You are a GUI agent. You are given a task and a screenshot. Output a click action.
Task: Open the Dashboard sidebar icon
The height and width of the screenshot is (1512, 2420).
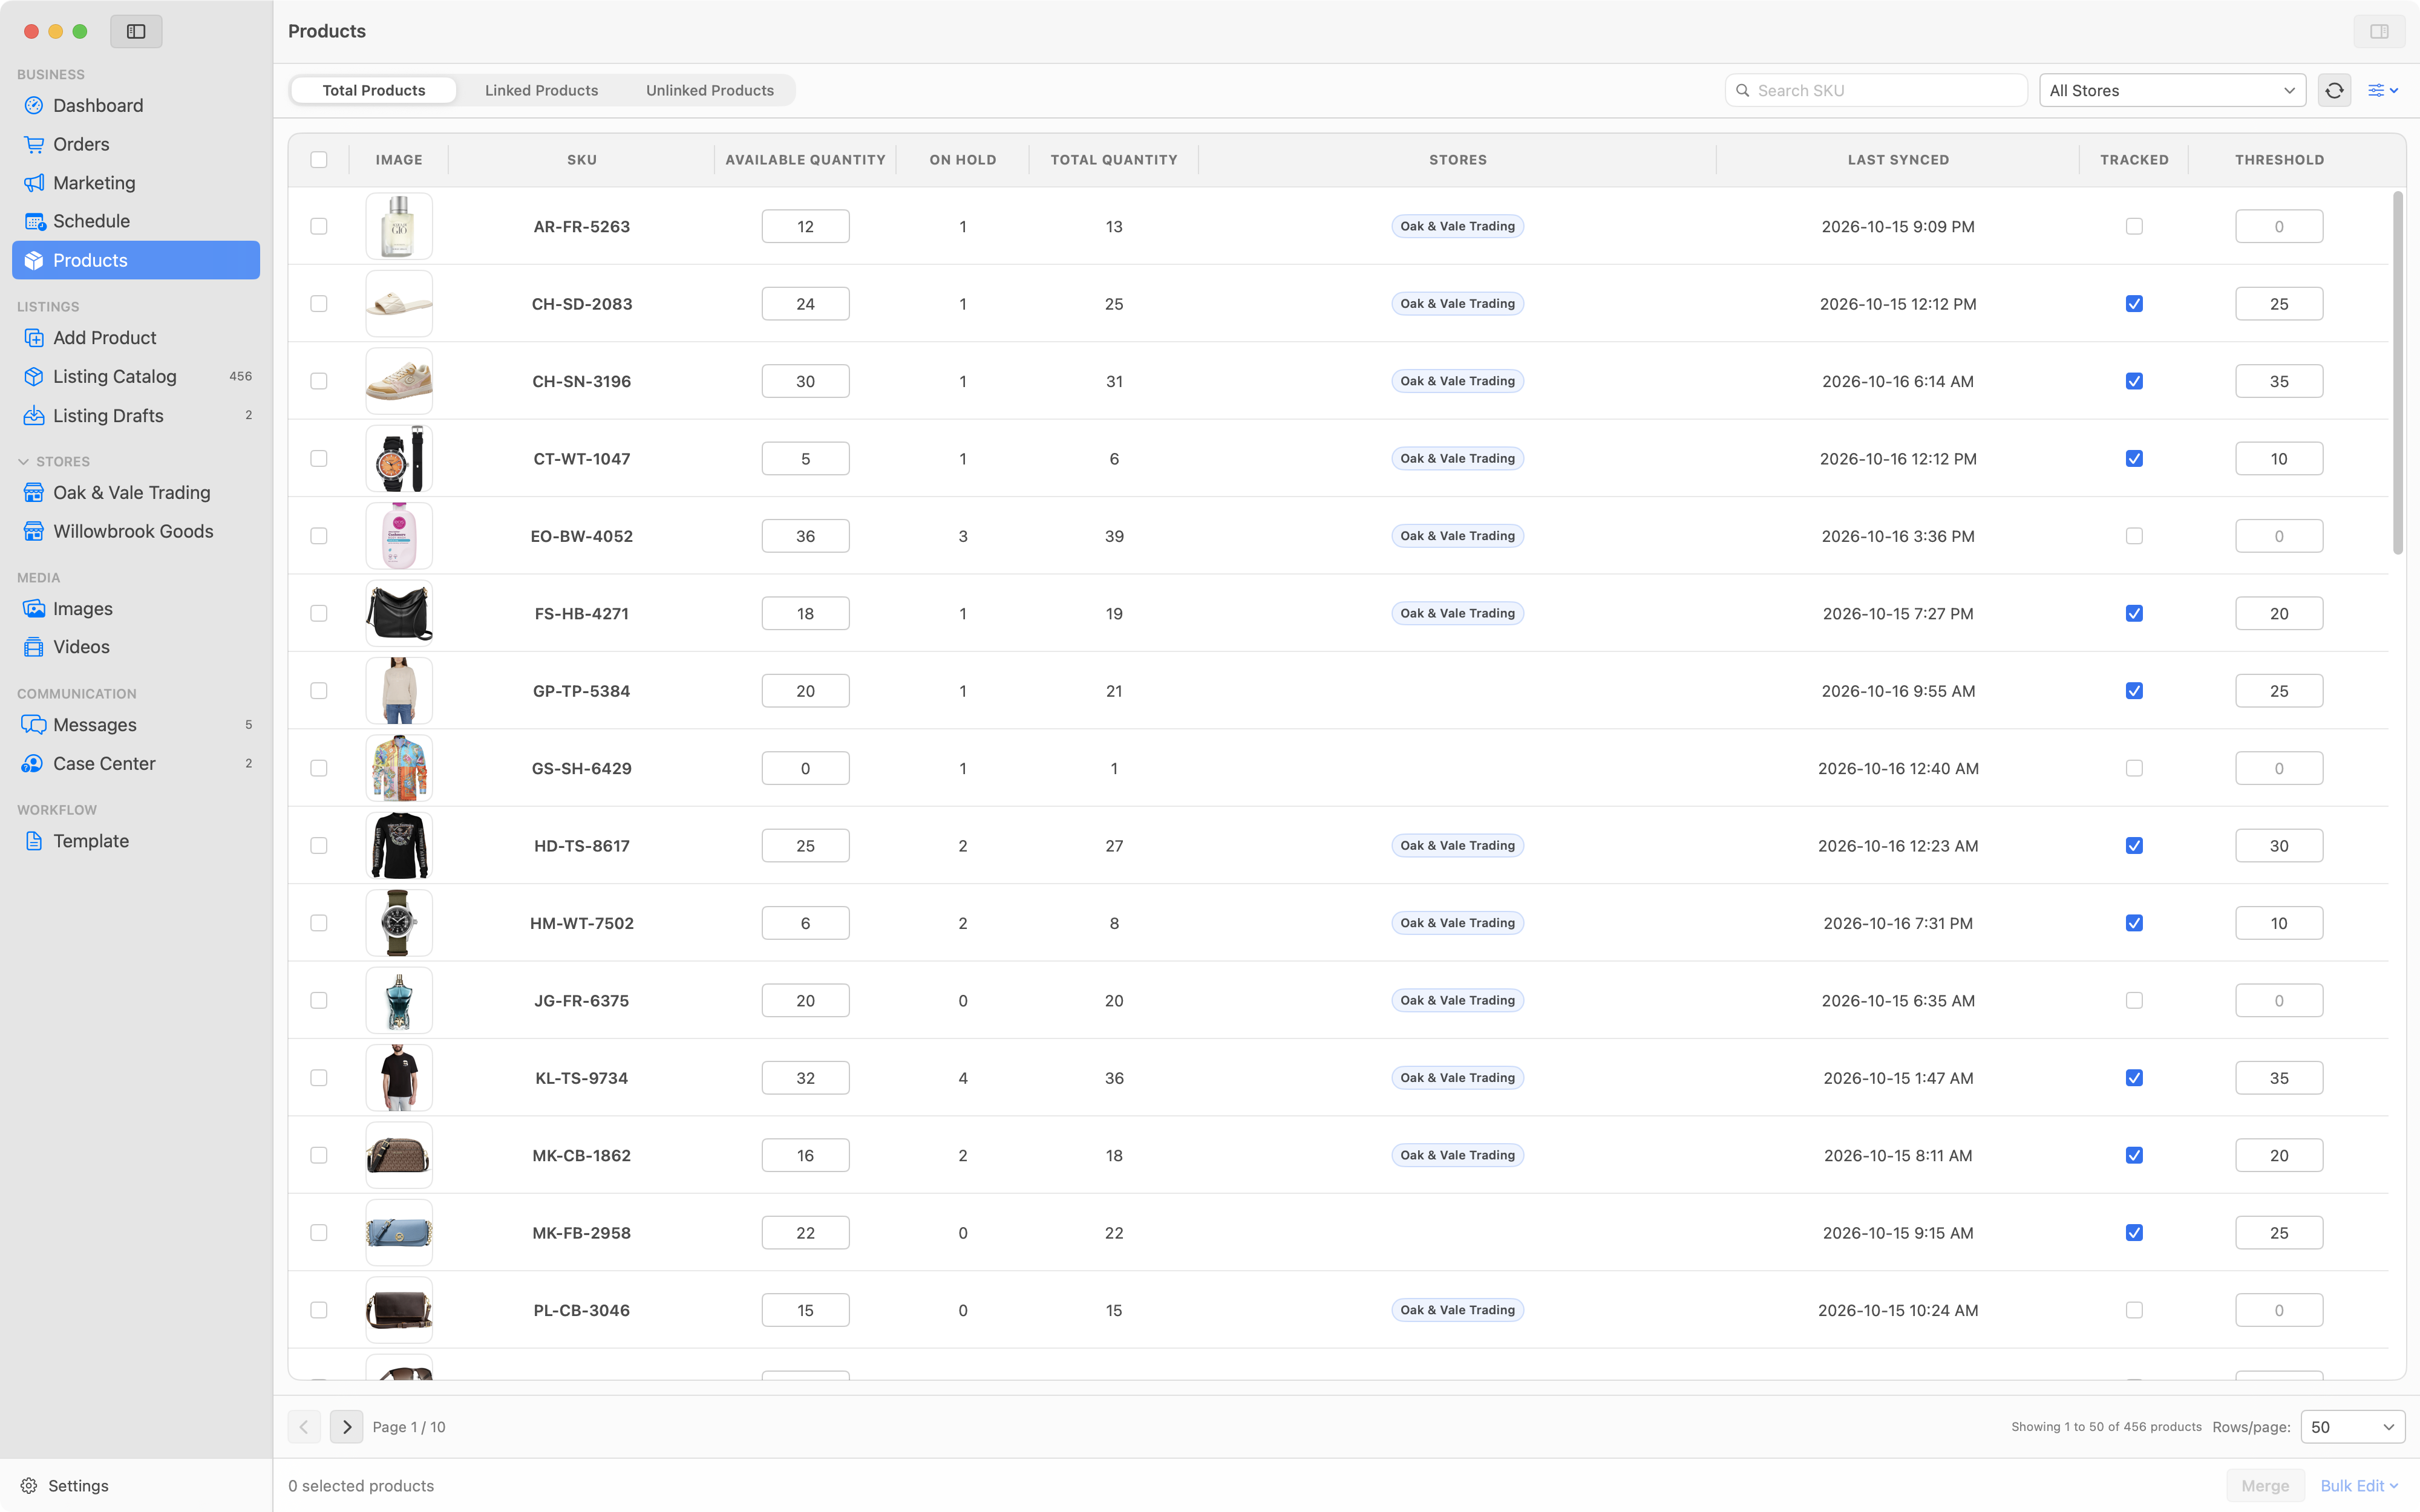pyautogui.click(x=34, y=106)
